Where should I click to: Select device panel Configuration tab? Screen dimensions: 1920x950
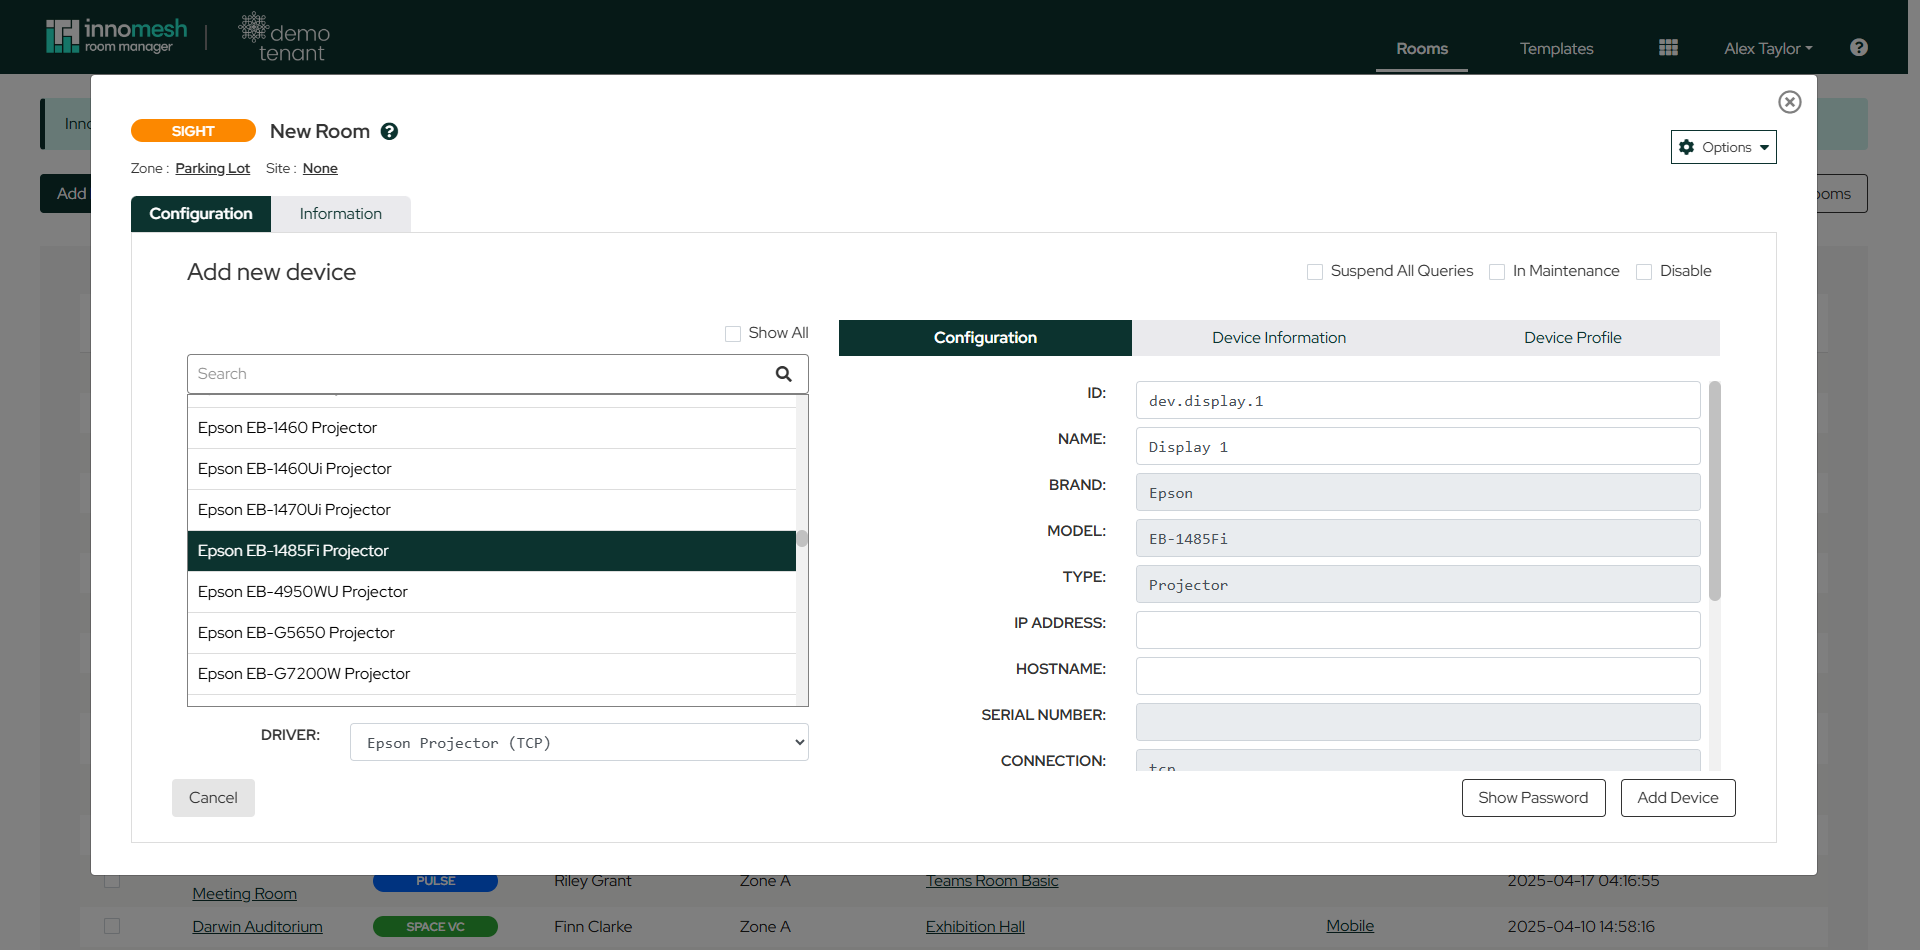[x=985, y=338]
